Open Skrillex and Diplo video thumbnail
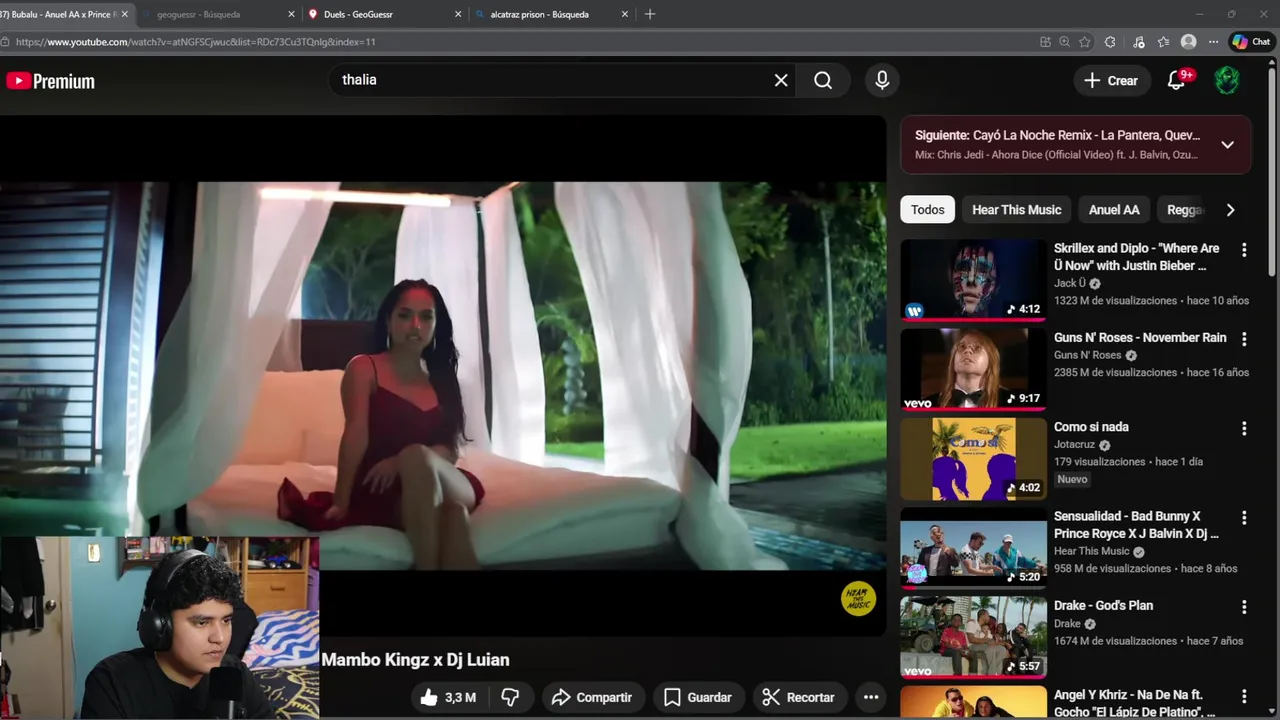1280x720 pixels. [x=973, y=279]
